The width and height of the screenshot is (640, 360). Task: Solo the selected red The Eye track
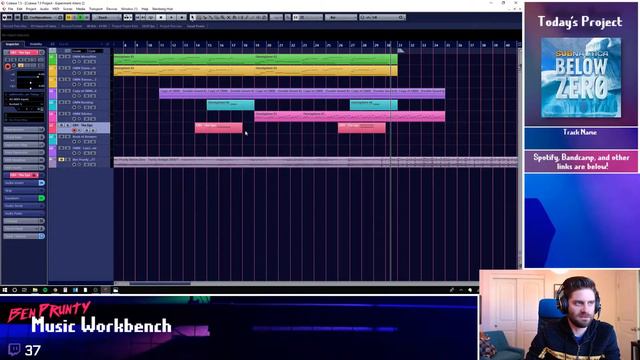tap(67, 125)
